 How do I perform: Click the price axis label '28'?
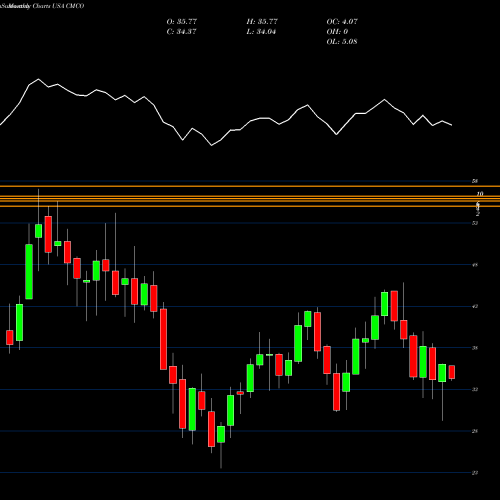475,431
